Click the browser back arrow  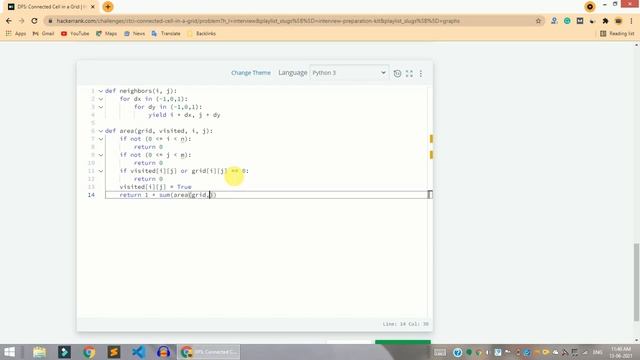click(x=9, y=21)
